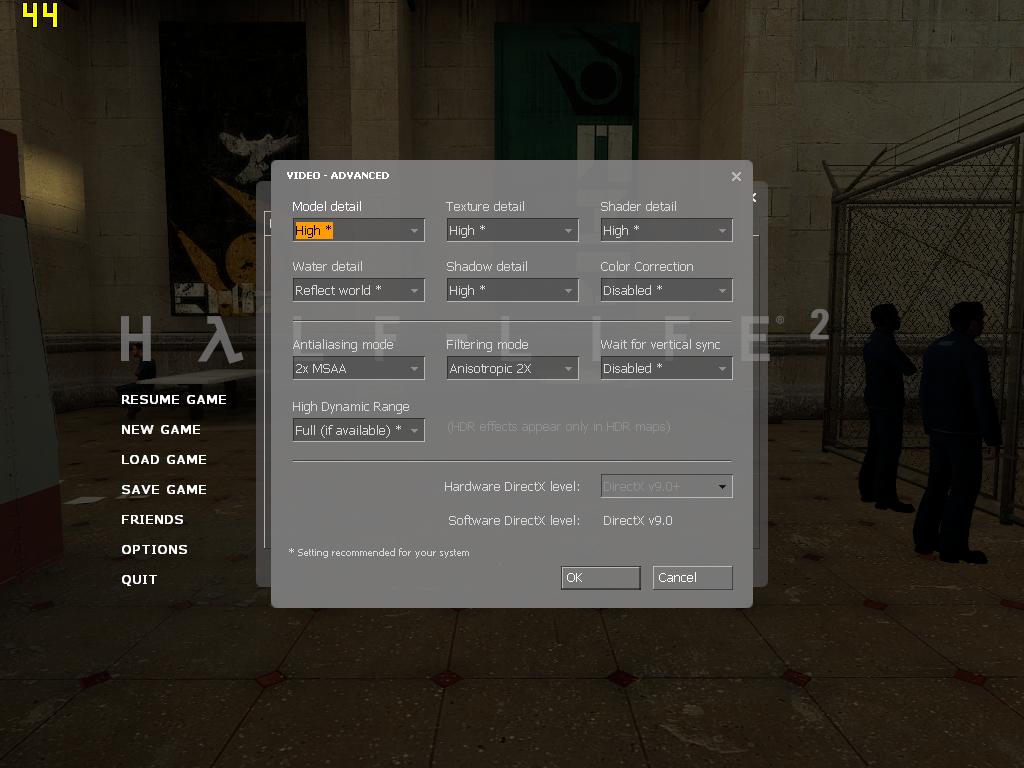Choose Load Game from main menu
This screenshot has width=1024, height=768.
click(164, 460)
